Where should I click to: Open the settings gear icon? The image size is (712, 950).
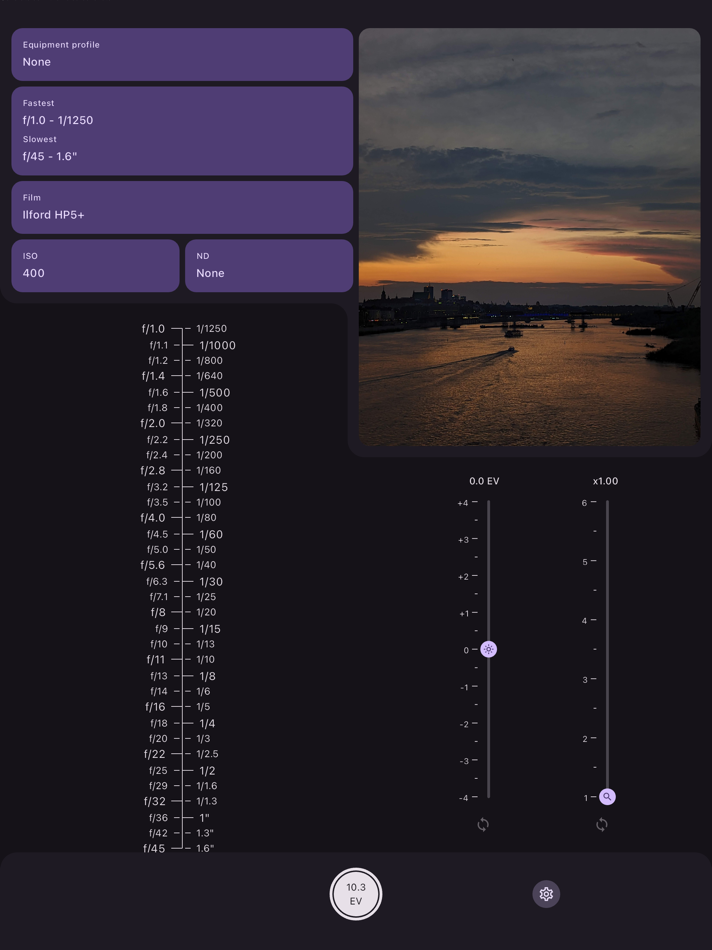(546, 894)
